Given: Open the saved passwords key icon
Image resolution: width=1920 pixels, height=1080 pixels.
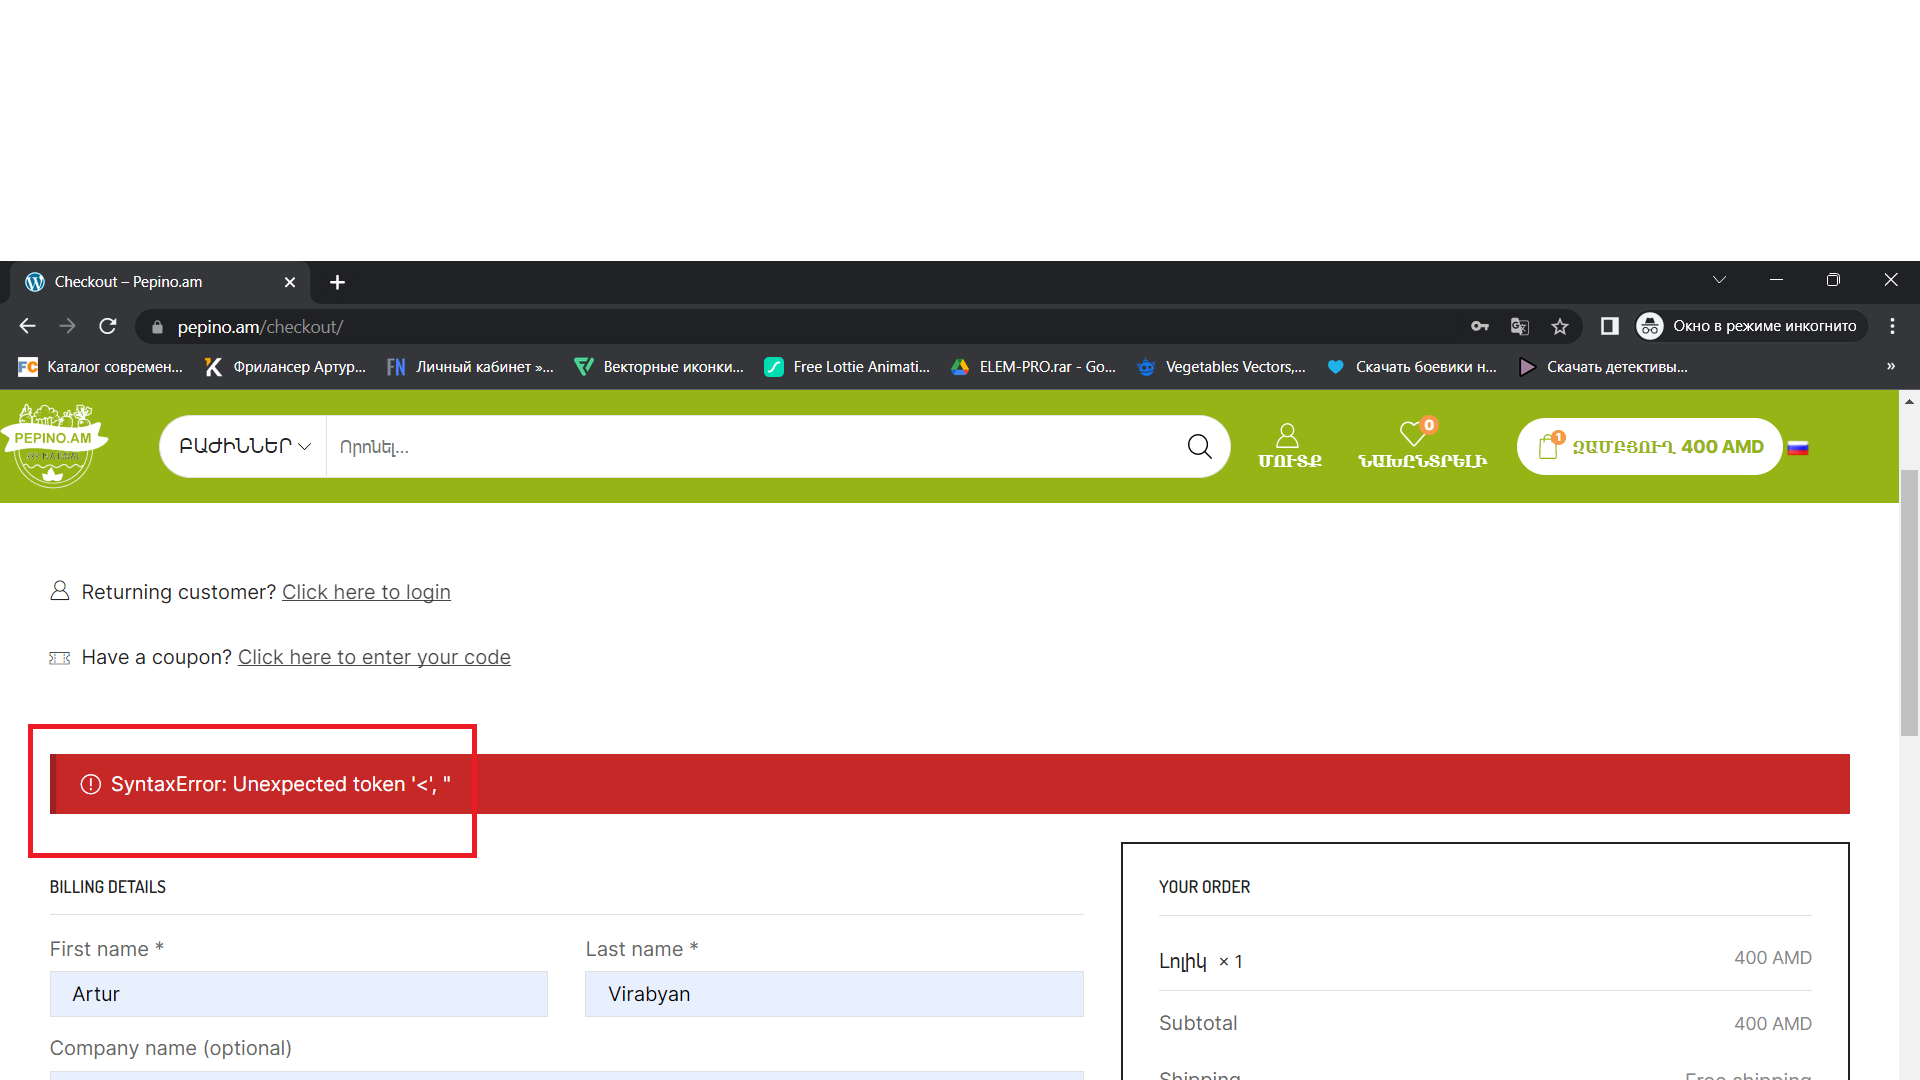Looking at the screenshot, I should click(x=1480, y=327).
